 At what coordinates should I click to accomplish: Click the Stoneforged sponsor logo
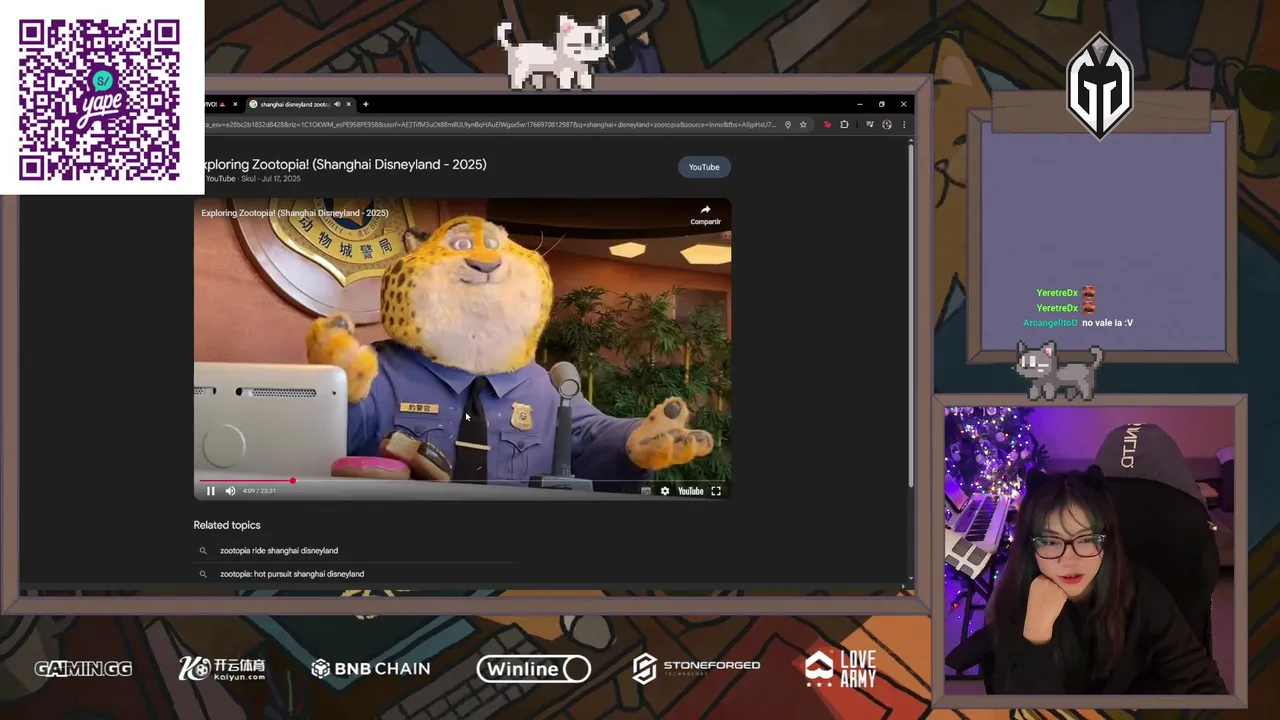[x=696, y=668]
